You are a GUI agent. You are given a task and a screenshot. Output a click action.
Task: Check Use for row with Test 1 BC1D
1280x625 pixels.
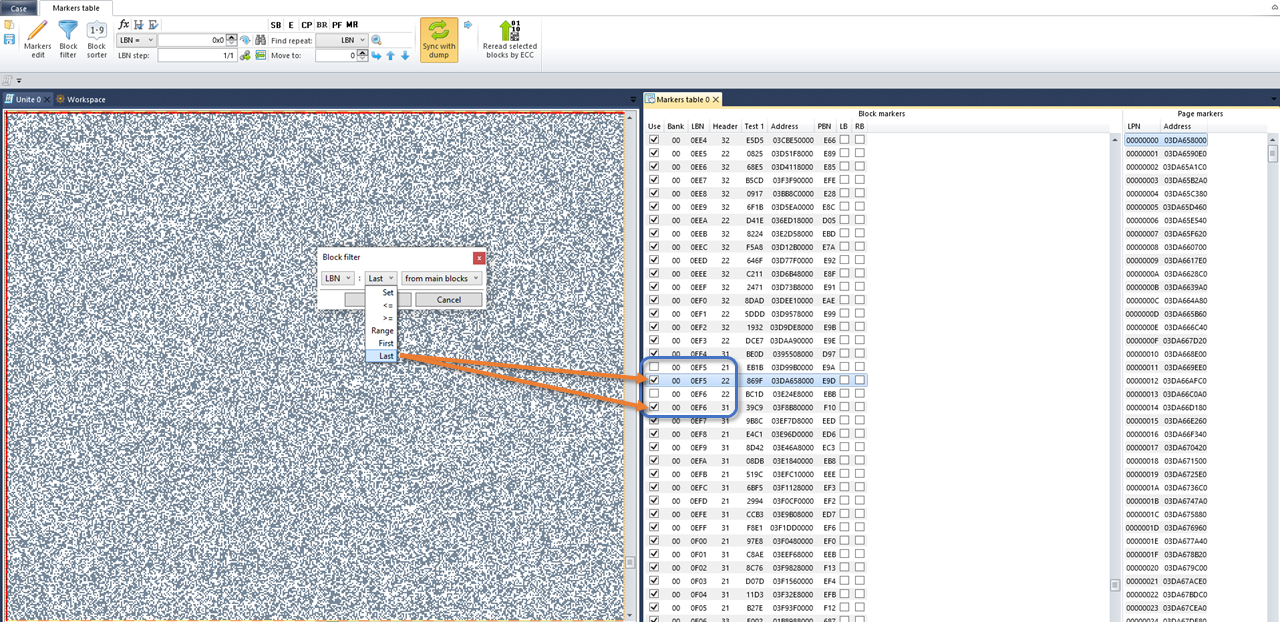[x=654, y=394]
